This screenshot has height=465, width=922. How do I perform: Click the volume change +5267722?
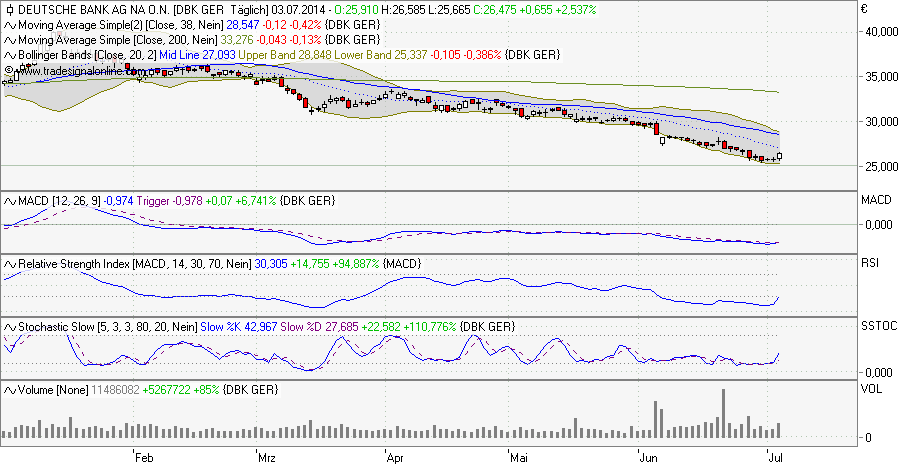coord(166,390)
